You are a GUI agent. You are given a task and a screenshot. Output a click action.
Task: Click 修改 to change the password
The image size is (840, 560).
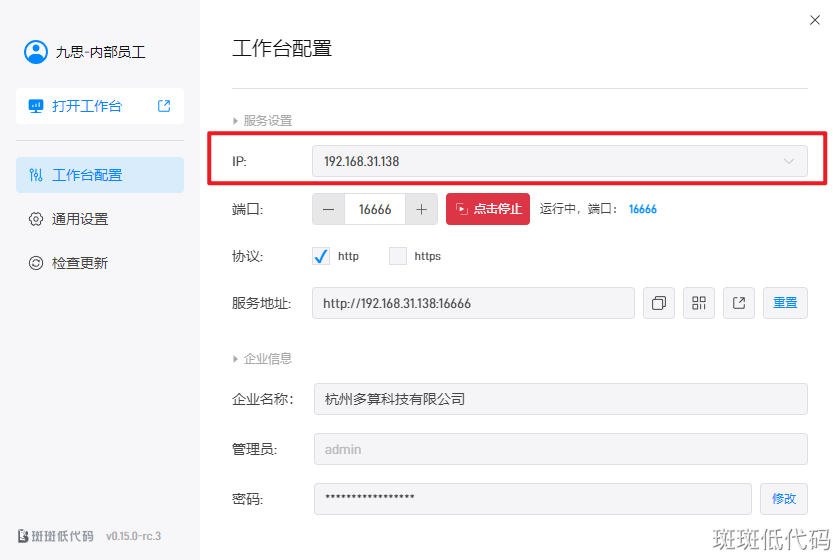pyautogui.click(x=784, y=499)
